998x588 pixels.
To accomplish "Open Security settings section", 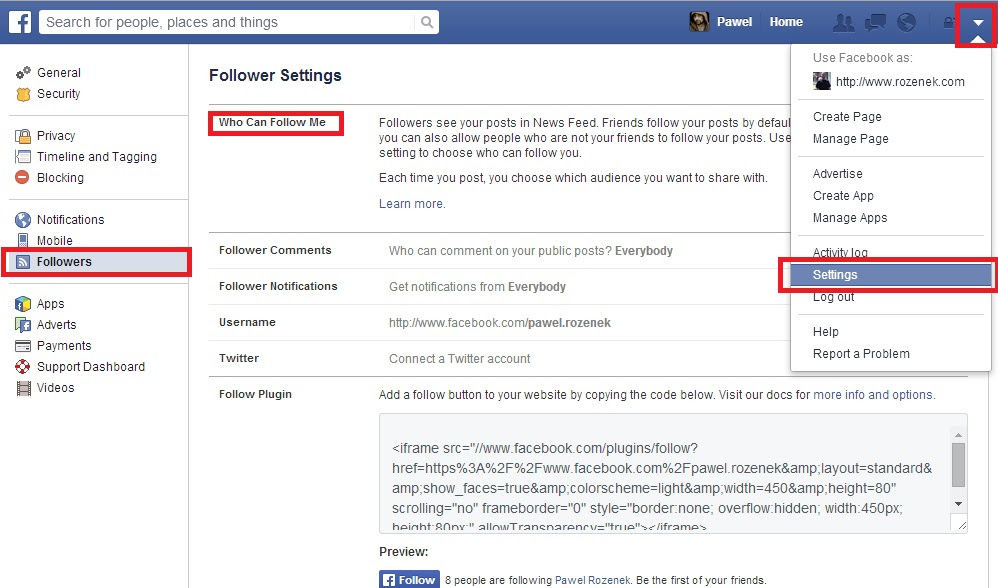I will [59, 94].
